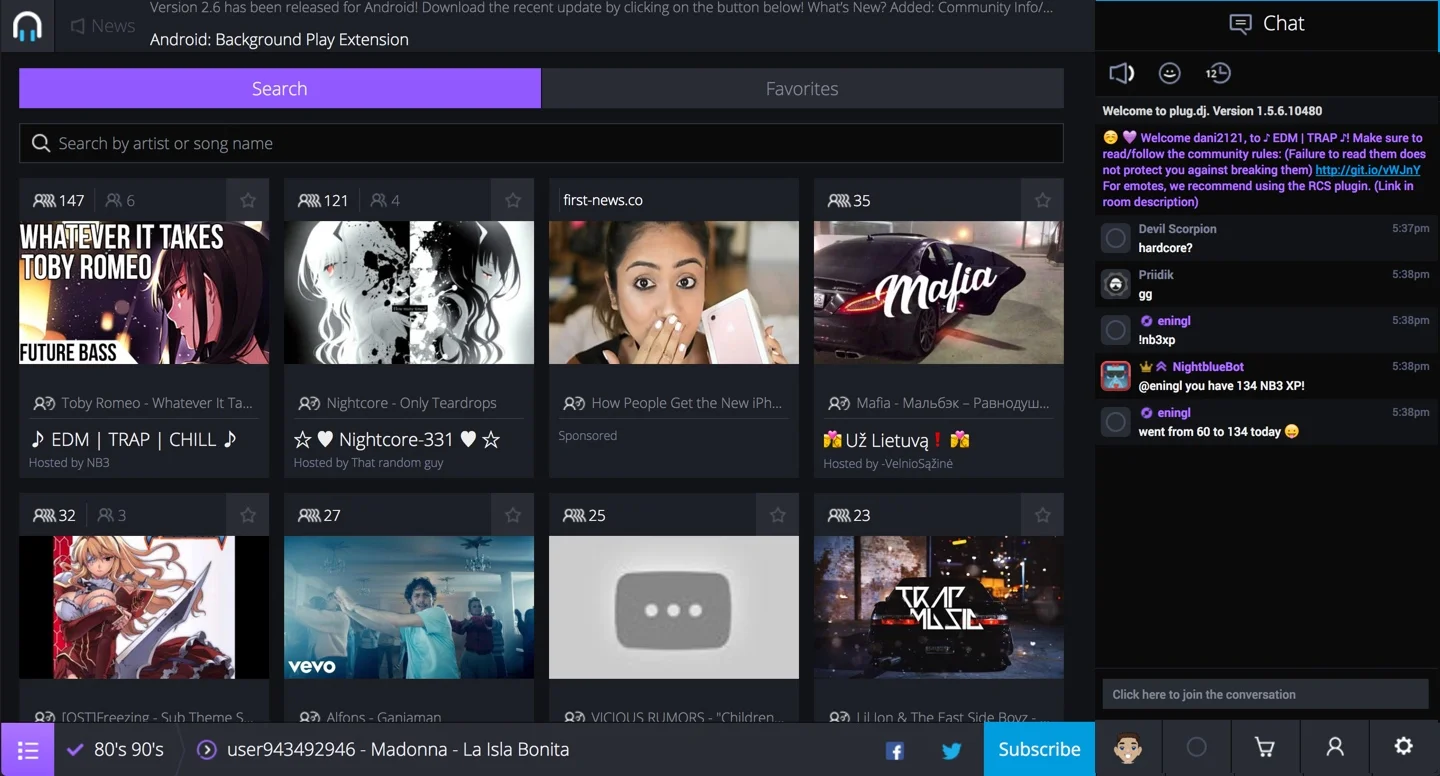The width and height of the screenshot is (1440, 776).
Task: Open the badge circle icon in footer
Action: [x=1196, y=747]
